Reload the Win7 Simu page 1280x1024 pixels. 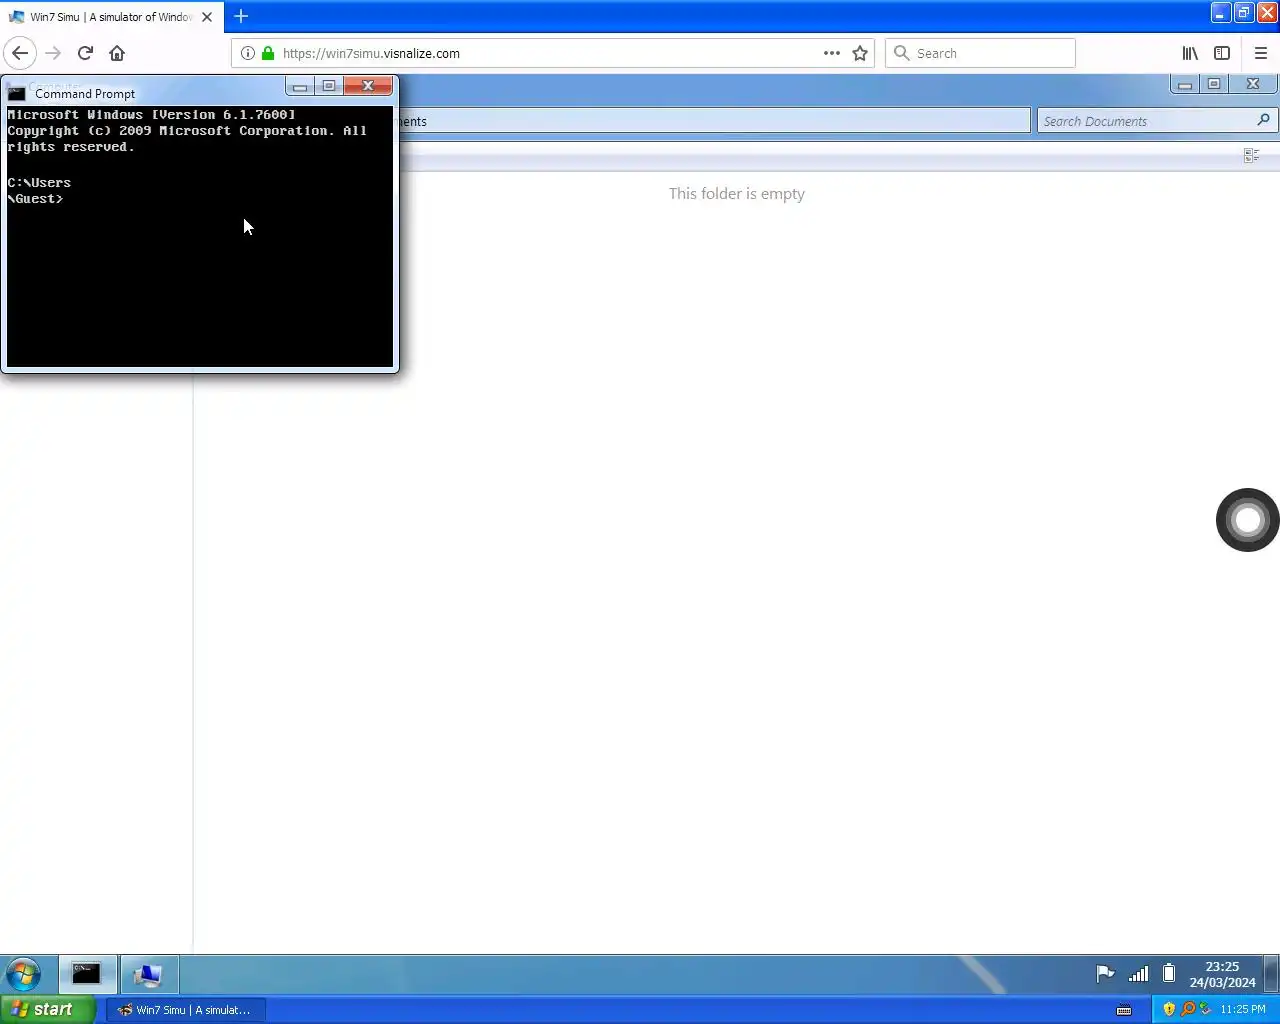tap(85, 53)
